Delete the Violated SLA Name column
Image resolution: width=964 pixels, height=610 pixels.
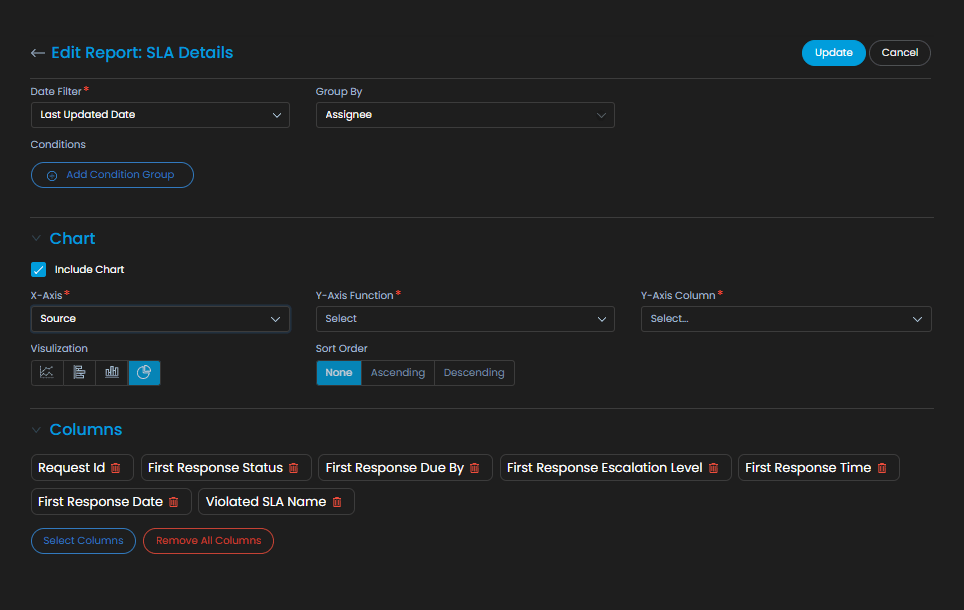pos(337,502)
